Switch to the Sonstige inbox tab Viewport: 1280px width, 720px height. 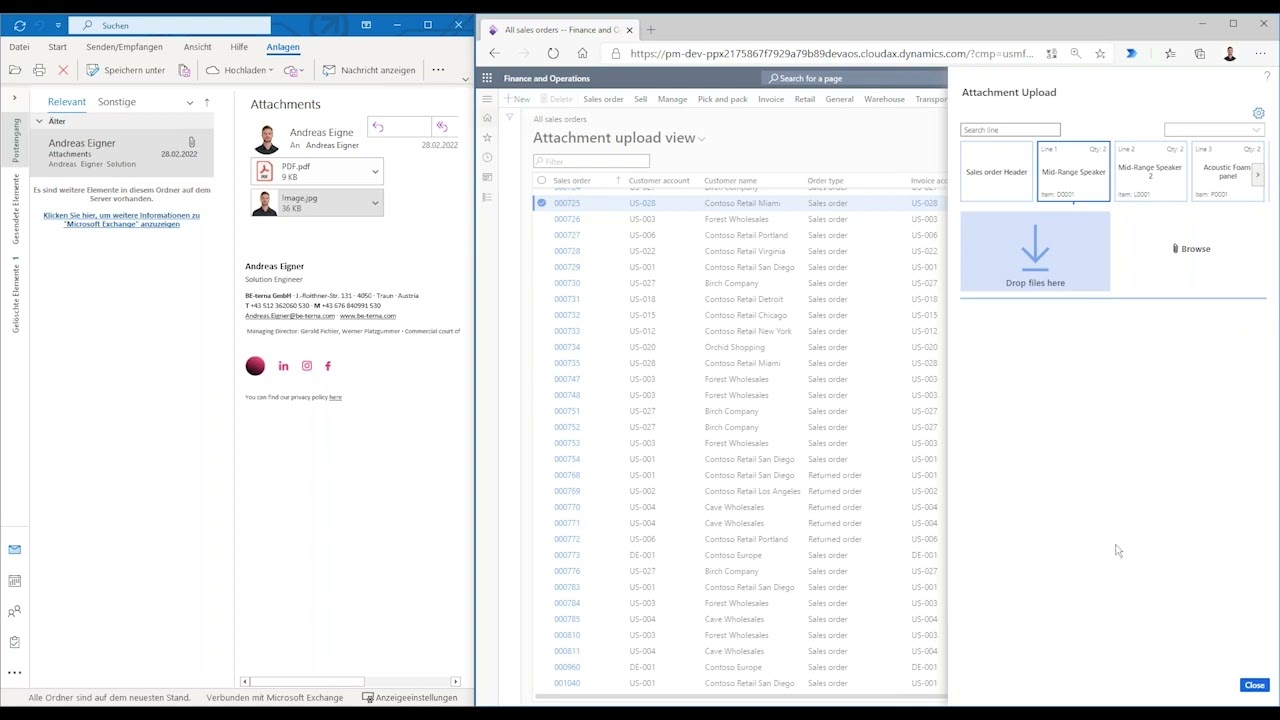[x=117, y=102]
